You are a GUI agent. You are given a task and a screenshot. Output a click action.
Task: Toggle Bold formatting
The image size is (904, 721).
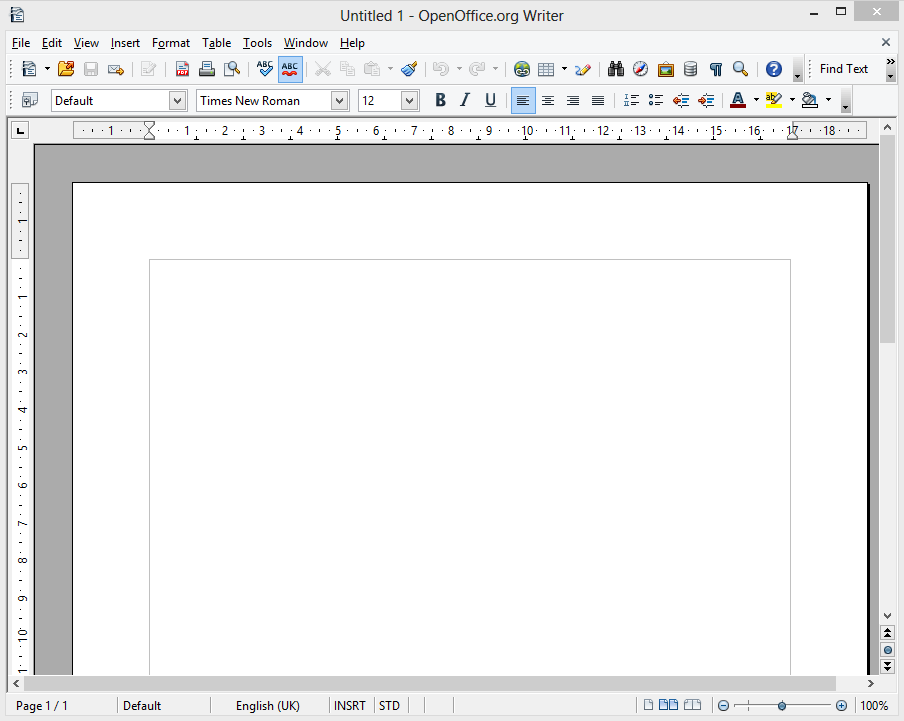tap(440, 100)
